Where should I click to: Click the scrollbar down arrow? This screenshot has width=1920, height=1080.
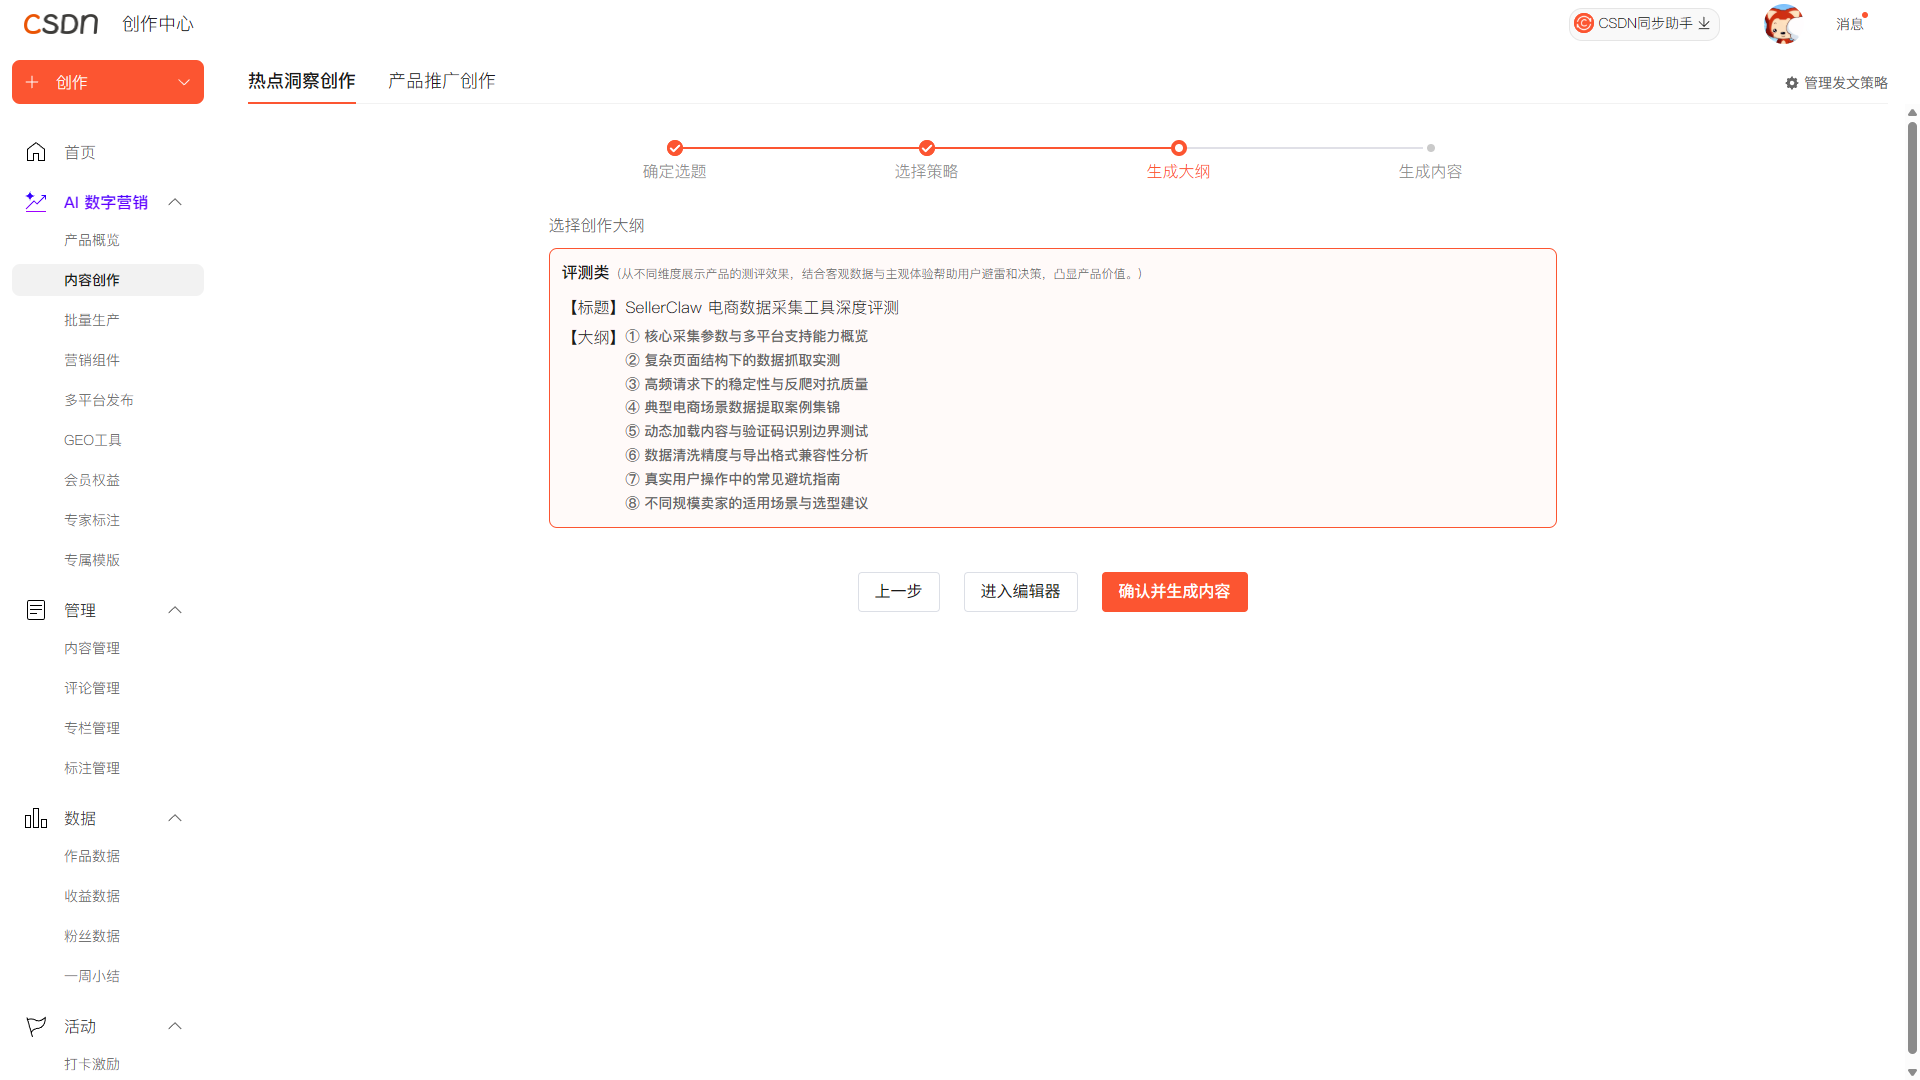[x=1912, y=1072]
